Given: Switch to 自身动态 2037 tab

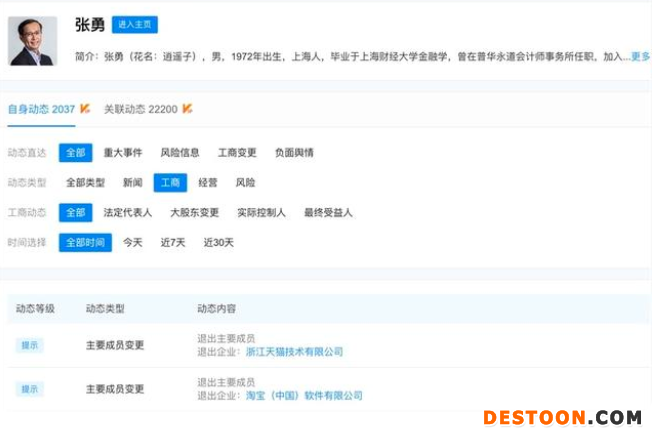Looking at the screenshot, I should pyautogui.click(x=41, y=108).
